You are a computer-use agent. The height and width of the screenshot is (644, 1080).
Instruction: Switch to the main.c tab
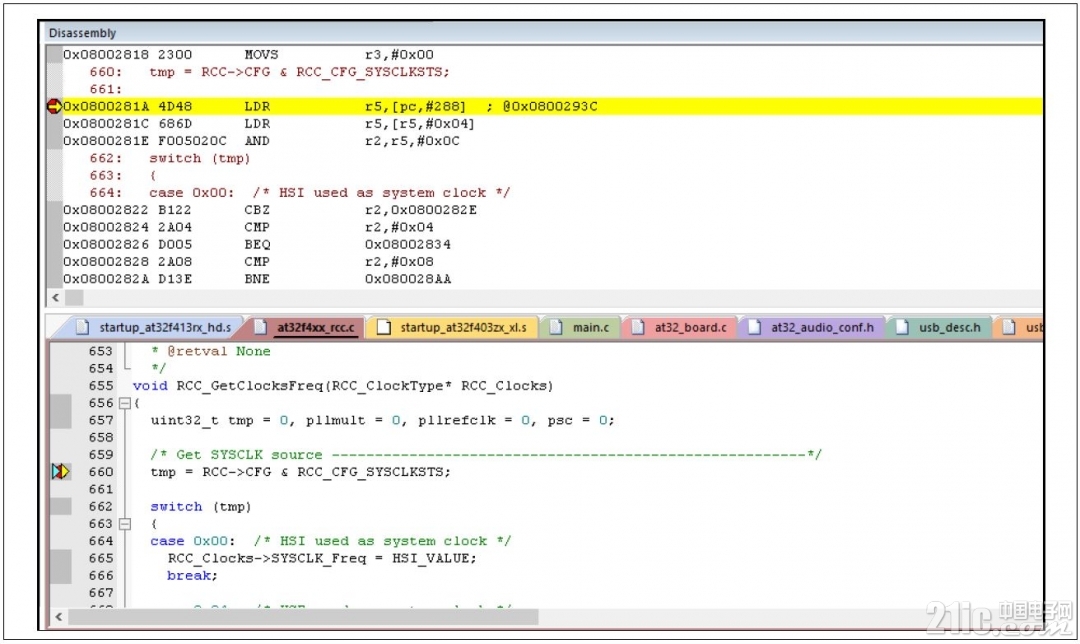581,327
